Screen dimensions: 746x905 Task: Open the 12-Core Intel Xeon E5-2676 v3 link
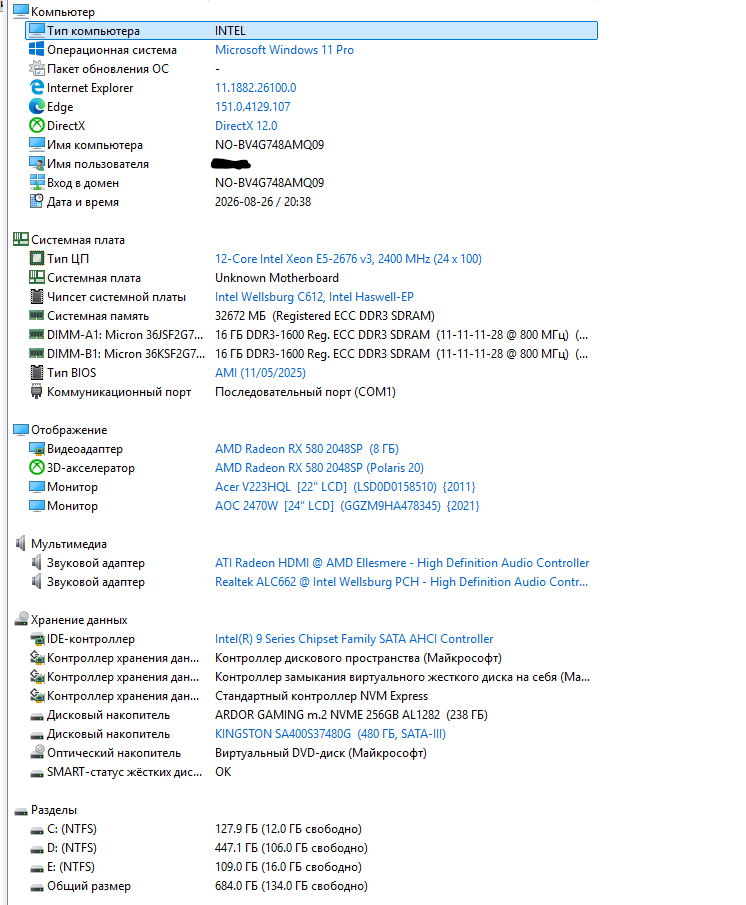coord(348,259)
